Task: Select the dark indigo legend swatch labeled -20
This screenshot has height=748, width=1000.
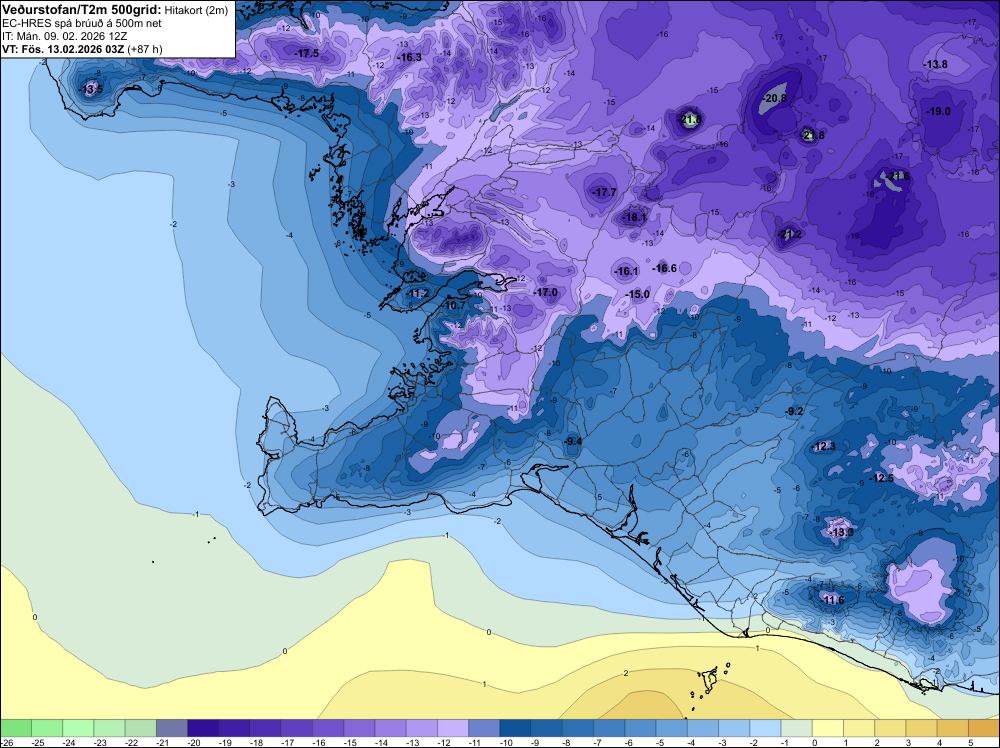Action: tap(203, 728)
